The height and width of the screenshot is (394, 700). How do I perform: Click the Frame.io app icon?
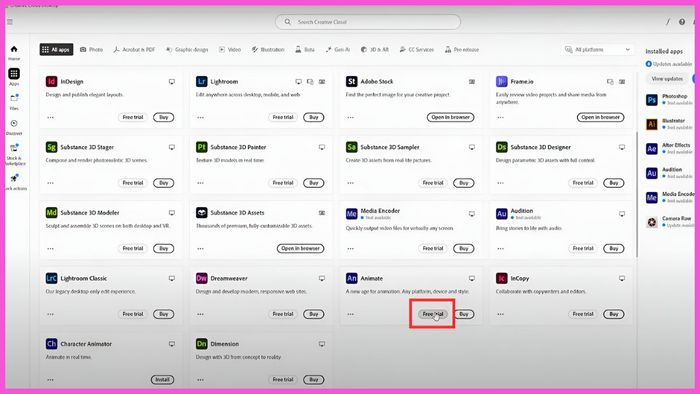[501, 81]
